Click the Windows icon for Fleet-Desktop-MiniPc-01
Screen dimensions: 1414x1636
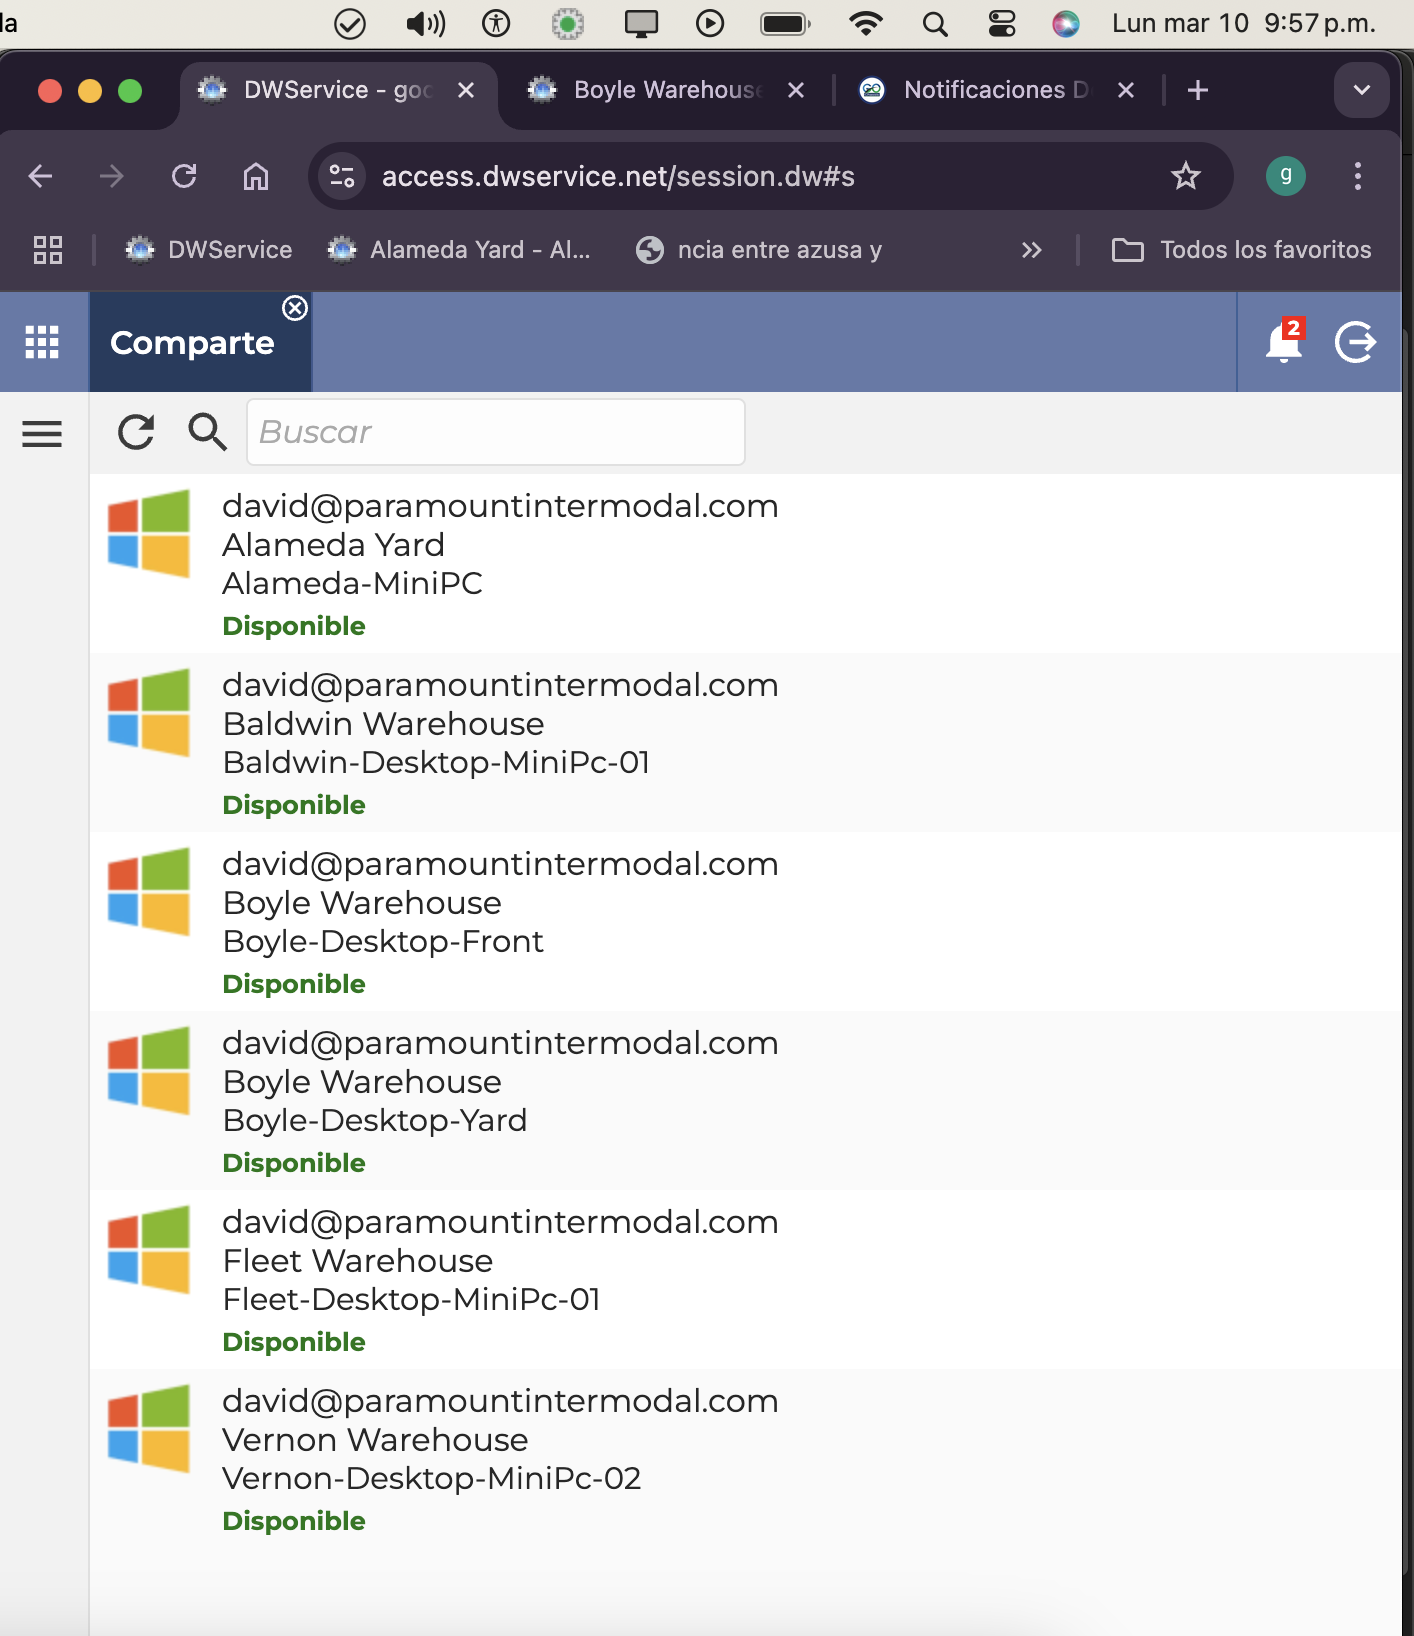[x=149, y=1250]
